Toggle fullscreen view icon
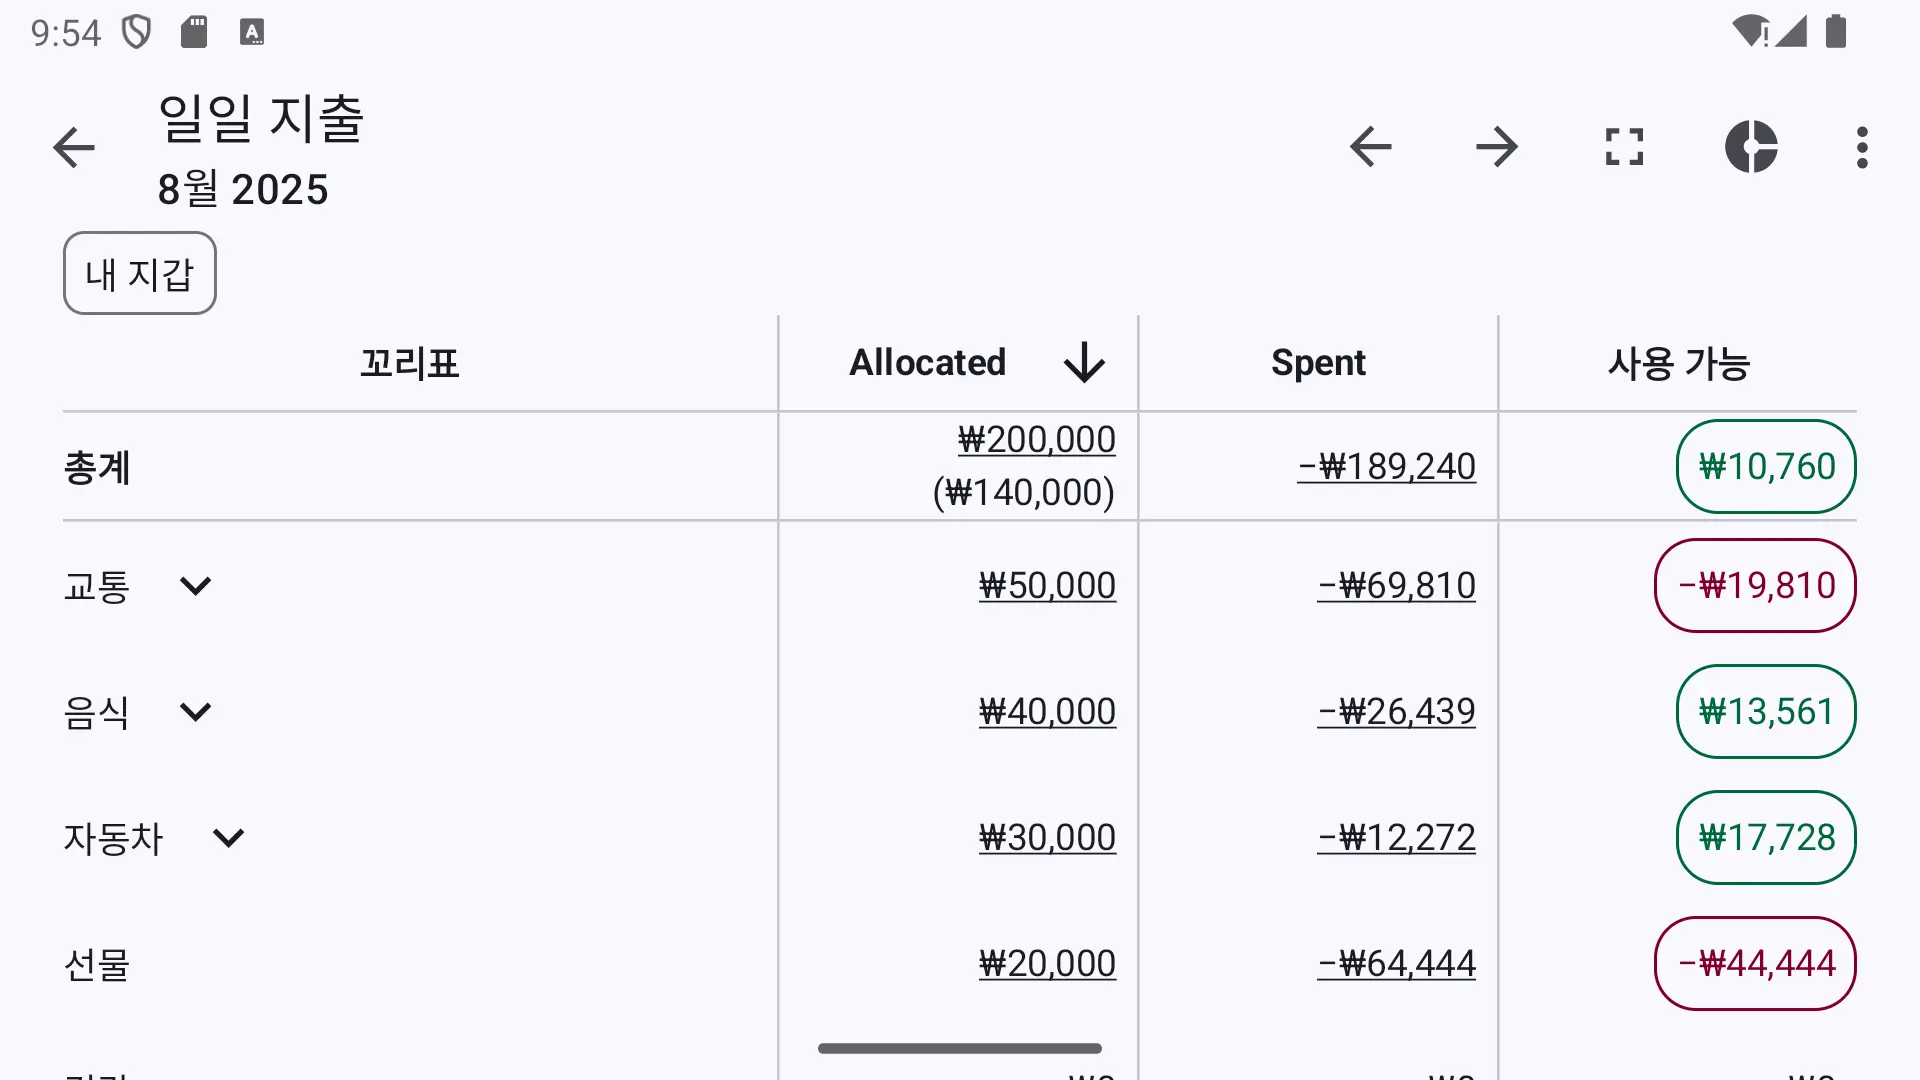 (1624, 147)
